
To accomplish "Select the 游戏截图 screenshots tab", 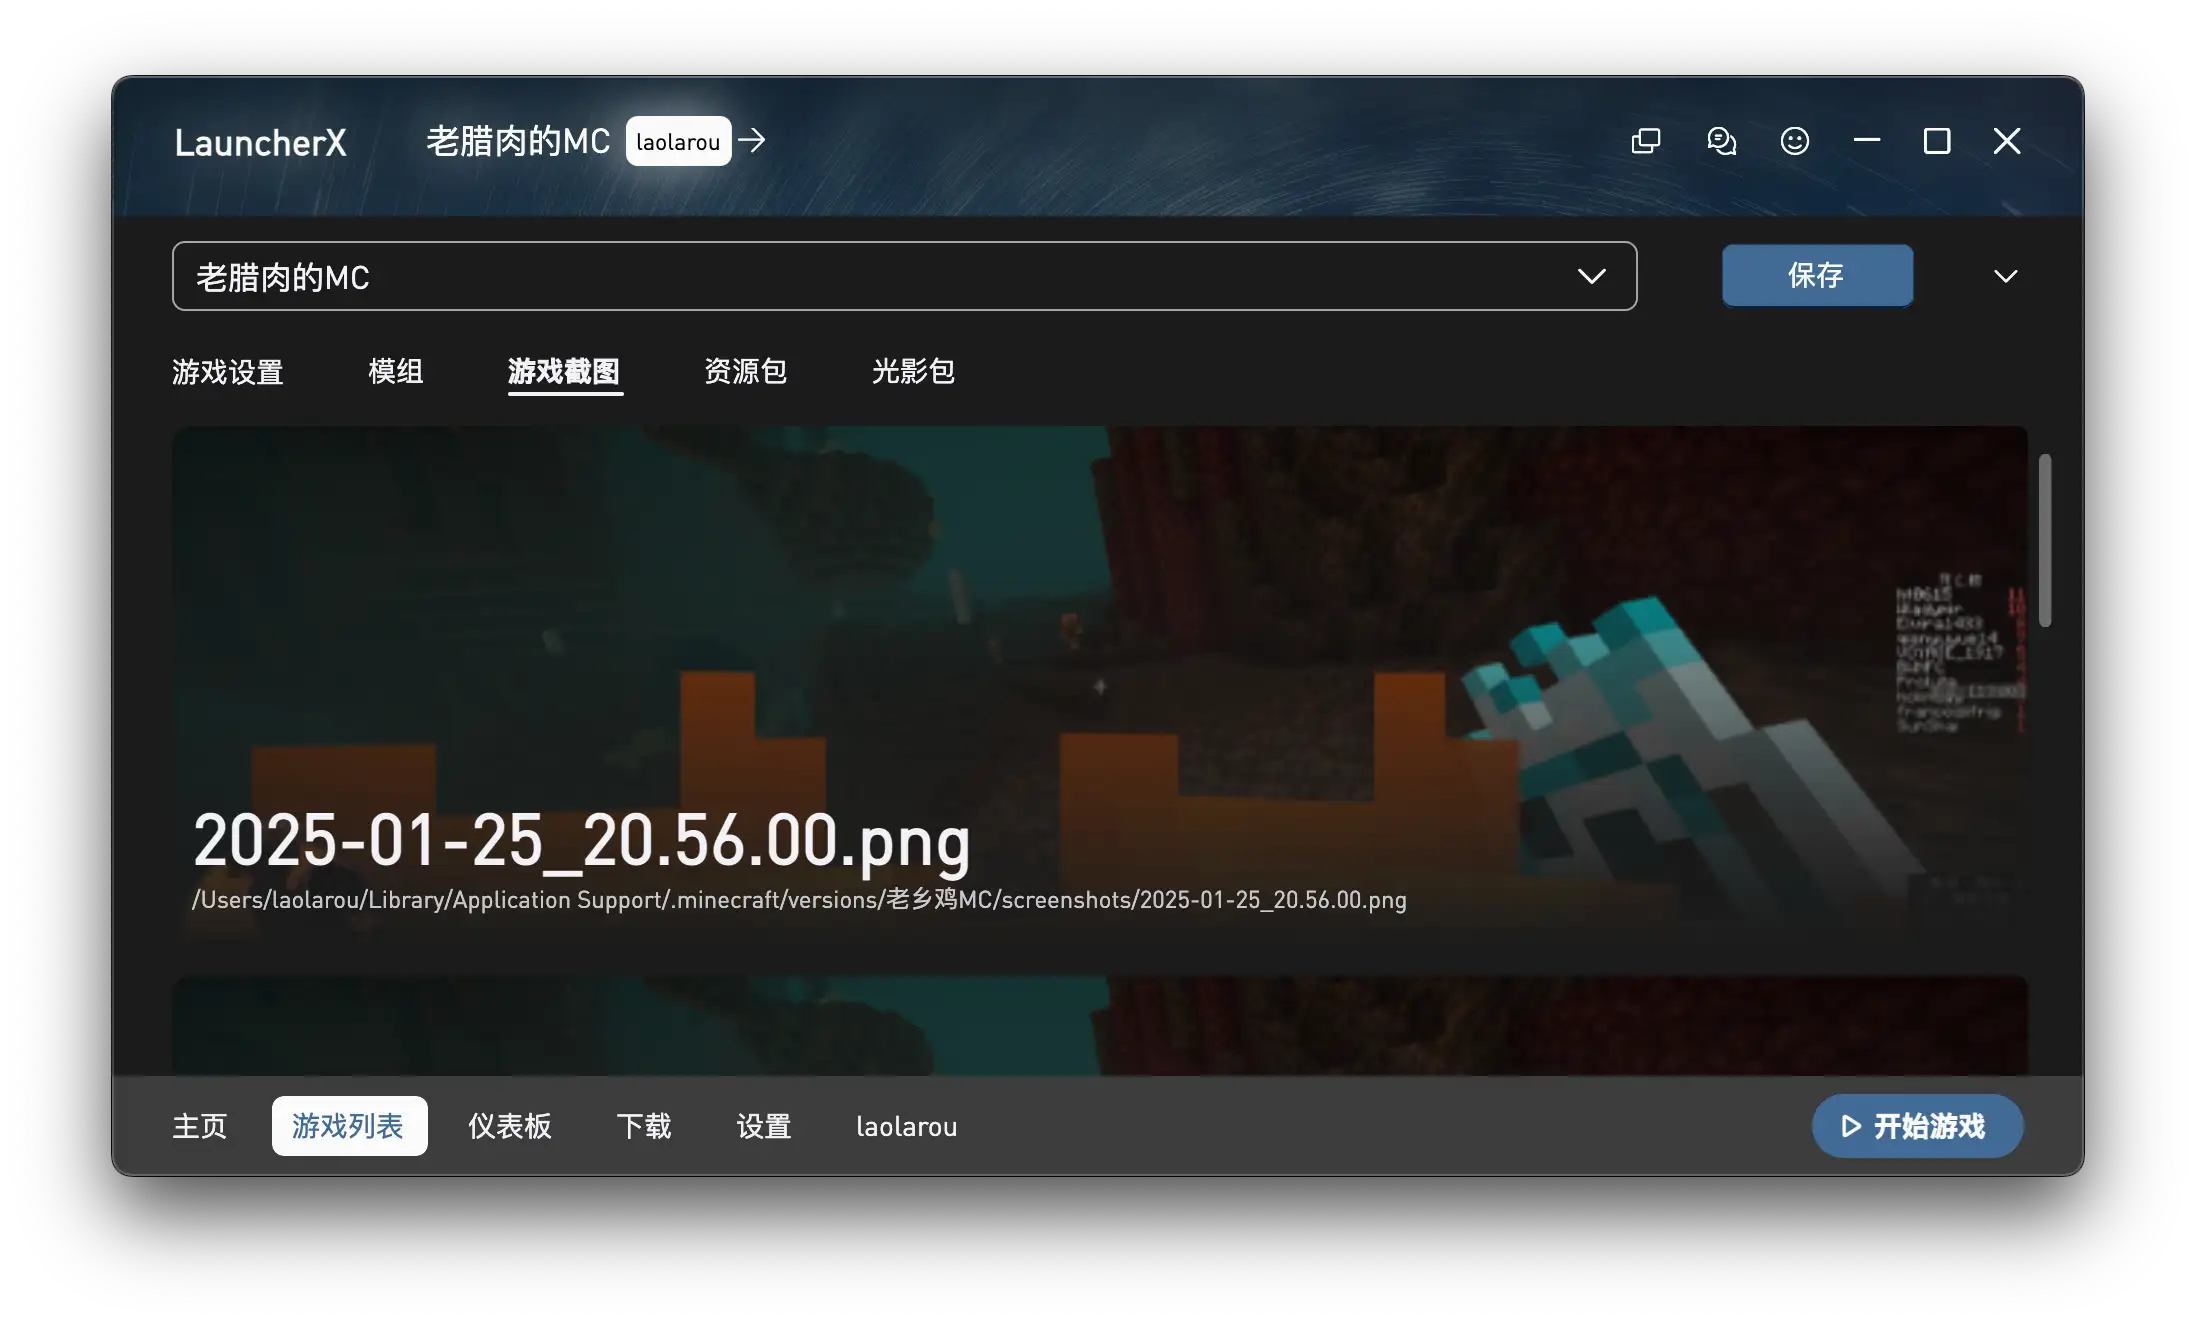I will (564, 371).
